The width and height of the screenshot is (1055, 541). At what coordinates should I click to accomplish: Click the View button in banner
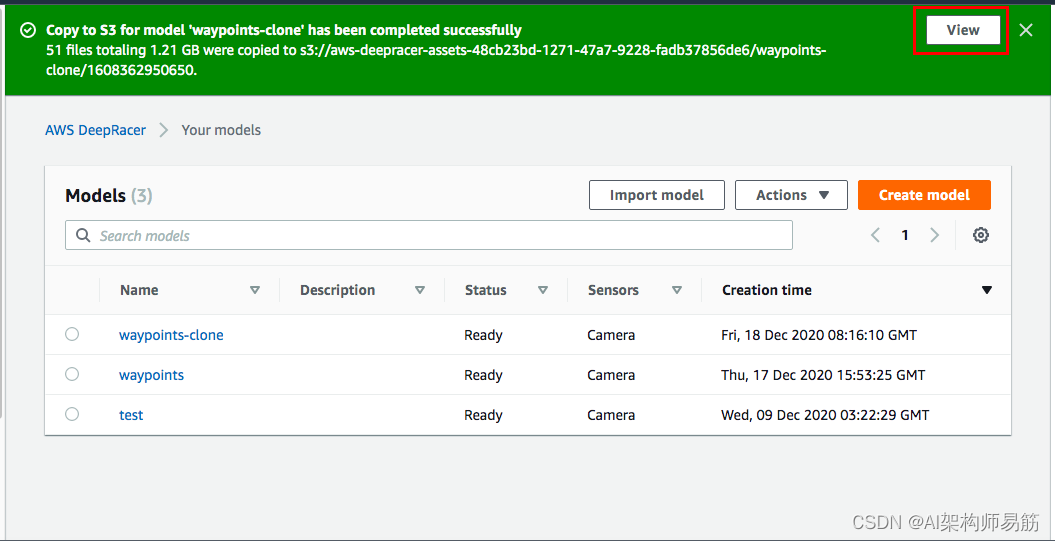(x=962, y=30)
